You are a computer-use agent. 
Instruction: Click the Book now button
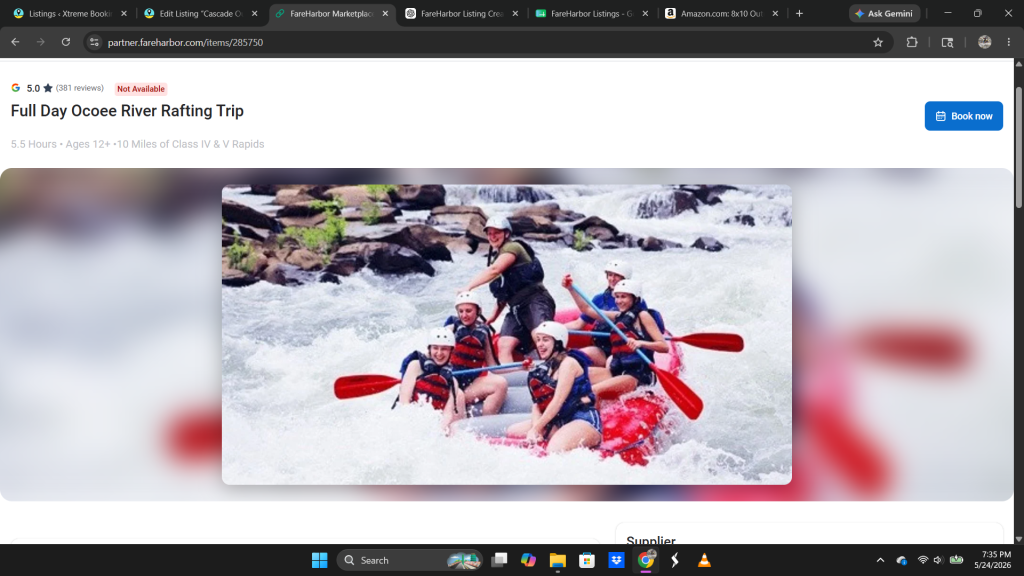pos(963,116)
